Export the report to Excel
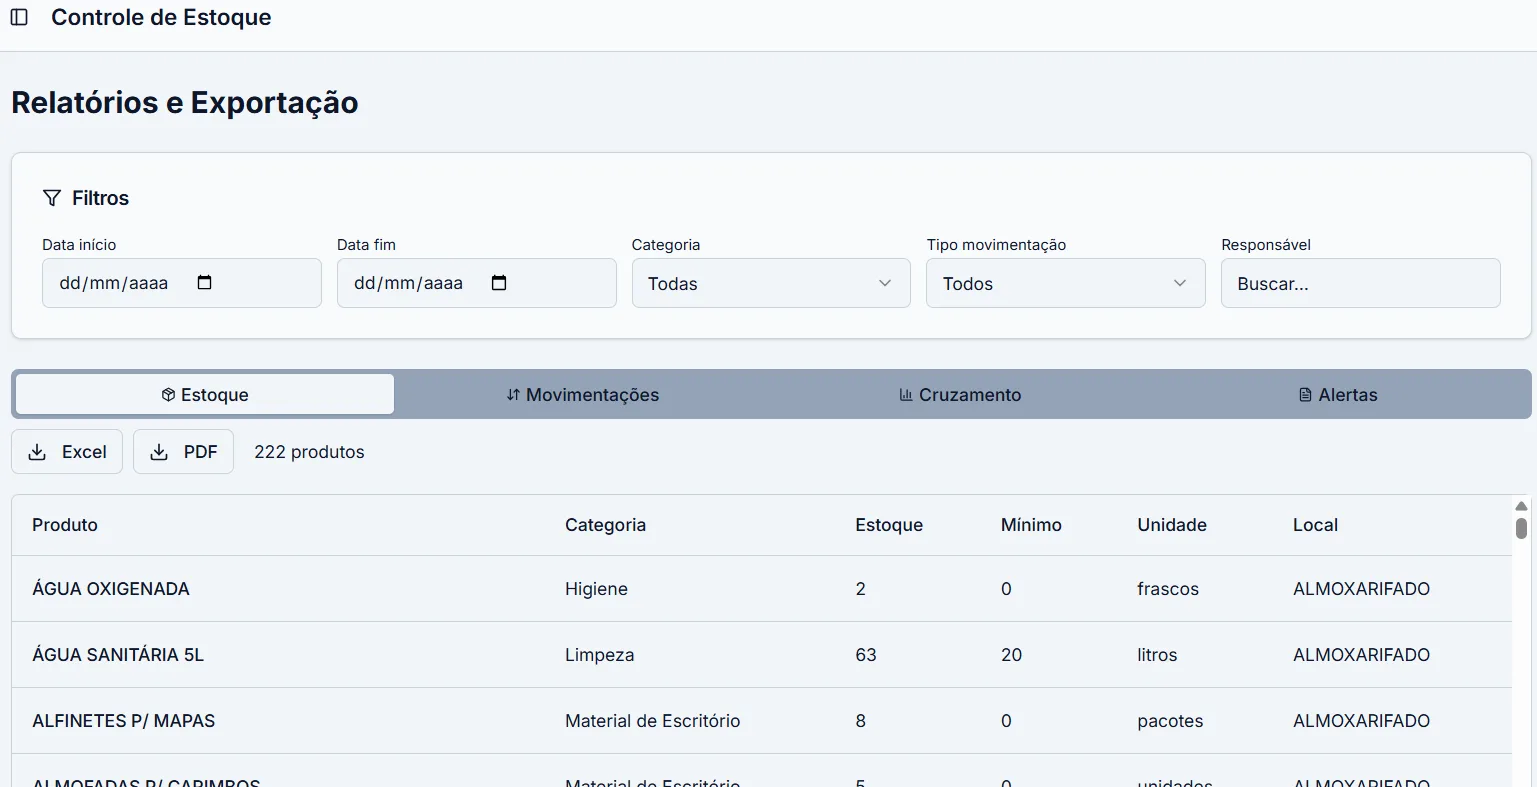Image resolution: width=1537 pixels, height=787 pixels. click(x=67, y=452)
